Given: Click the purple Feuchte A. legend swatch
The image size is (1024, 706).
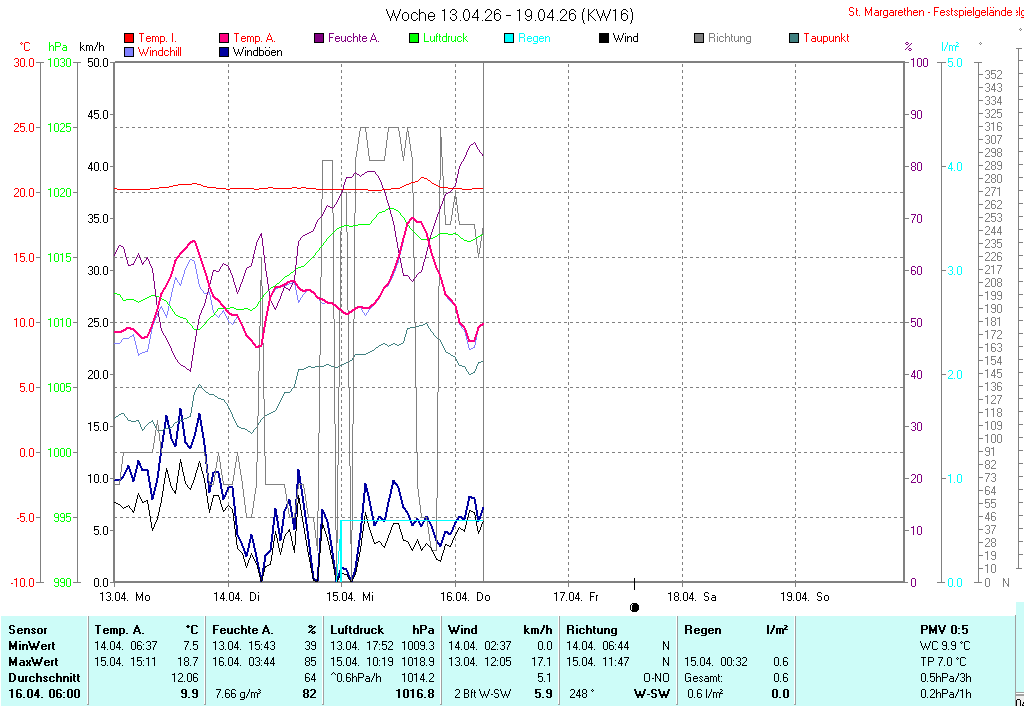Looking at the screenshot, I should tap(319, 38).
